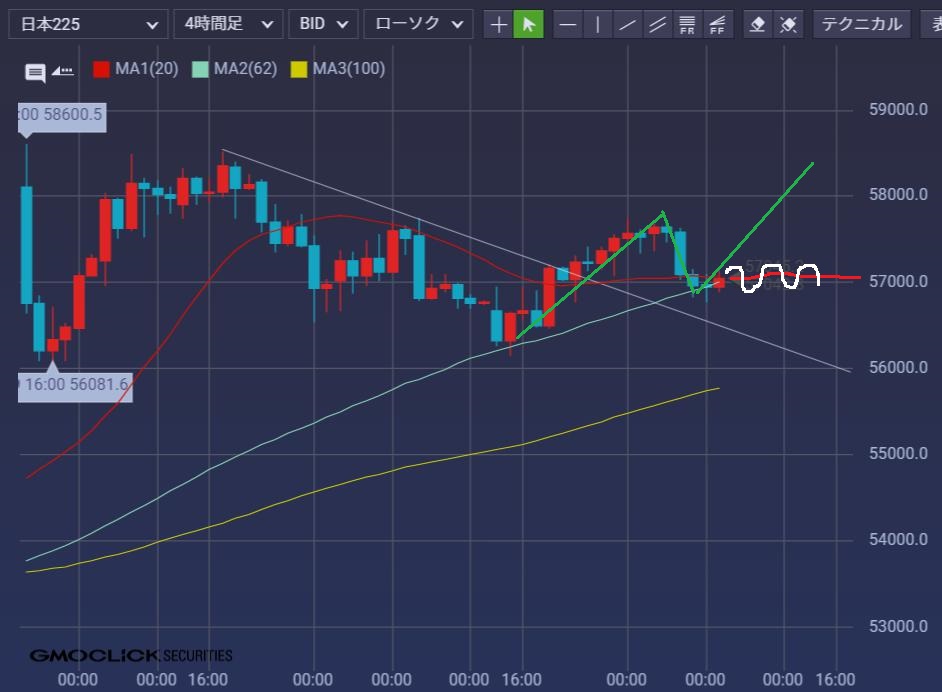Image resolution: width=942 pixels, height=692 pixels.
Task: Pick the Fibonacci retracement FR tool
Action: coord(687,24)
